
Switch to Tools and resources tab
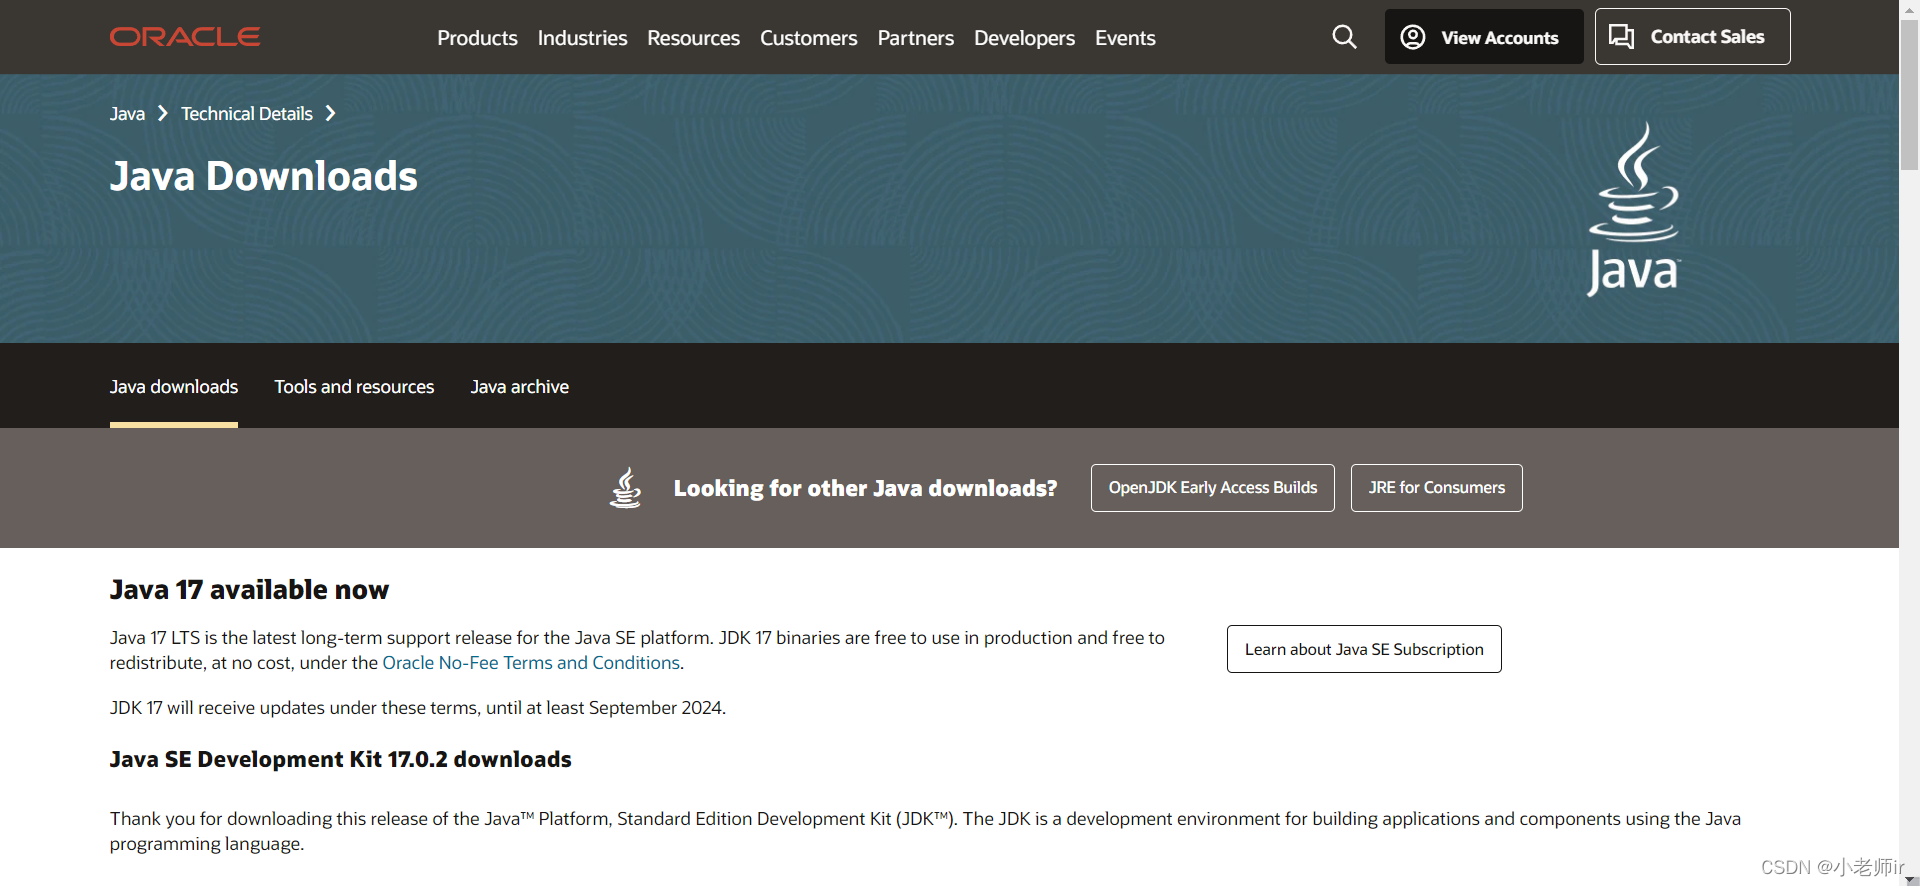pyautogui.click(x=354, y=387)
